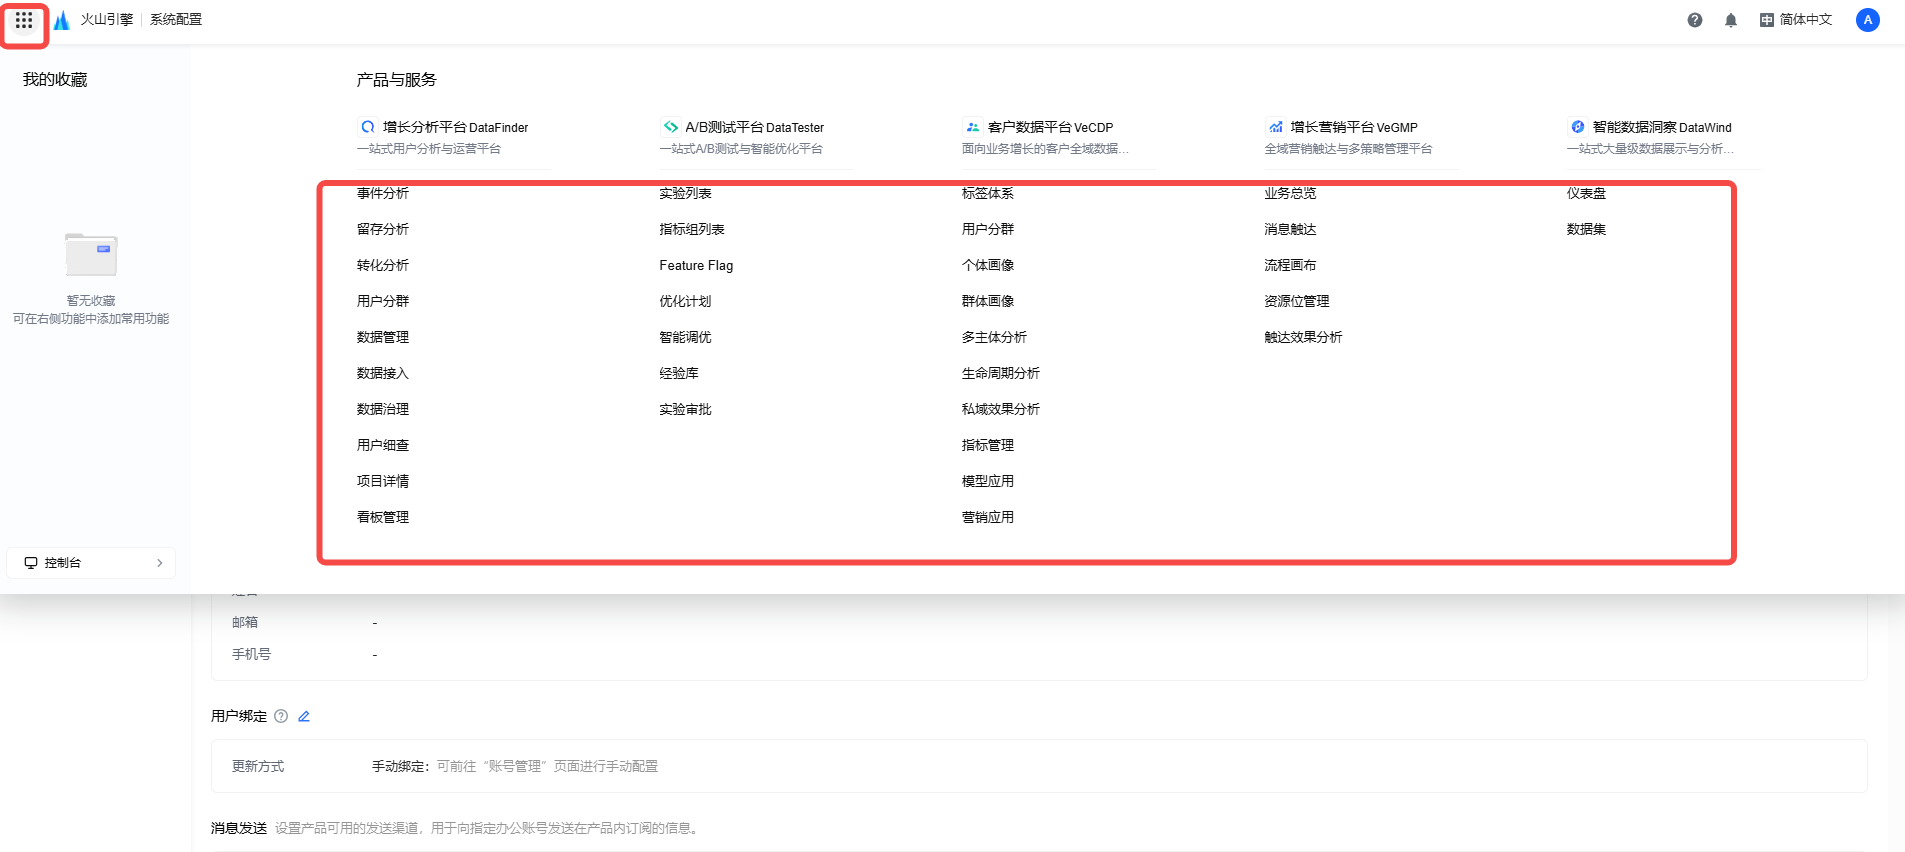
Task: Choose 触达效果分析 under VeGMP
Action: click(1303, 337)
